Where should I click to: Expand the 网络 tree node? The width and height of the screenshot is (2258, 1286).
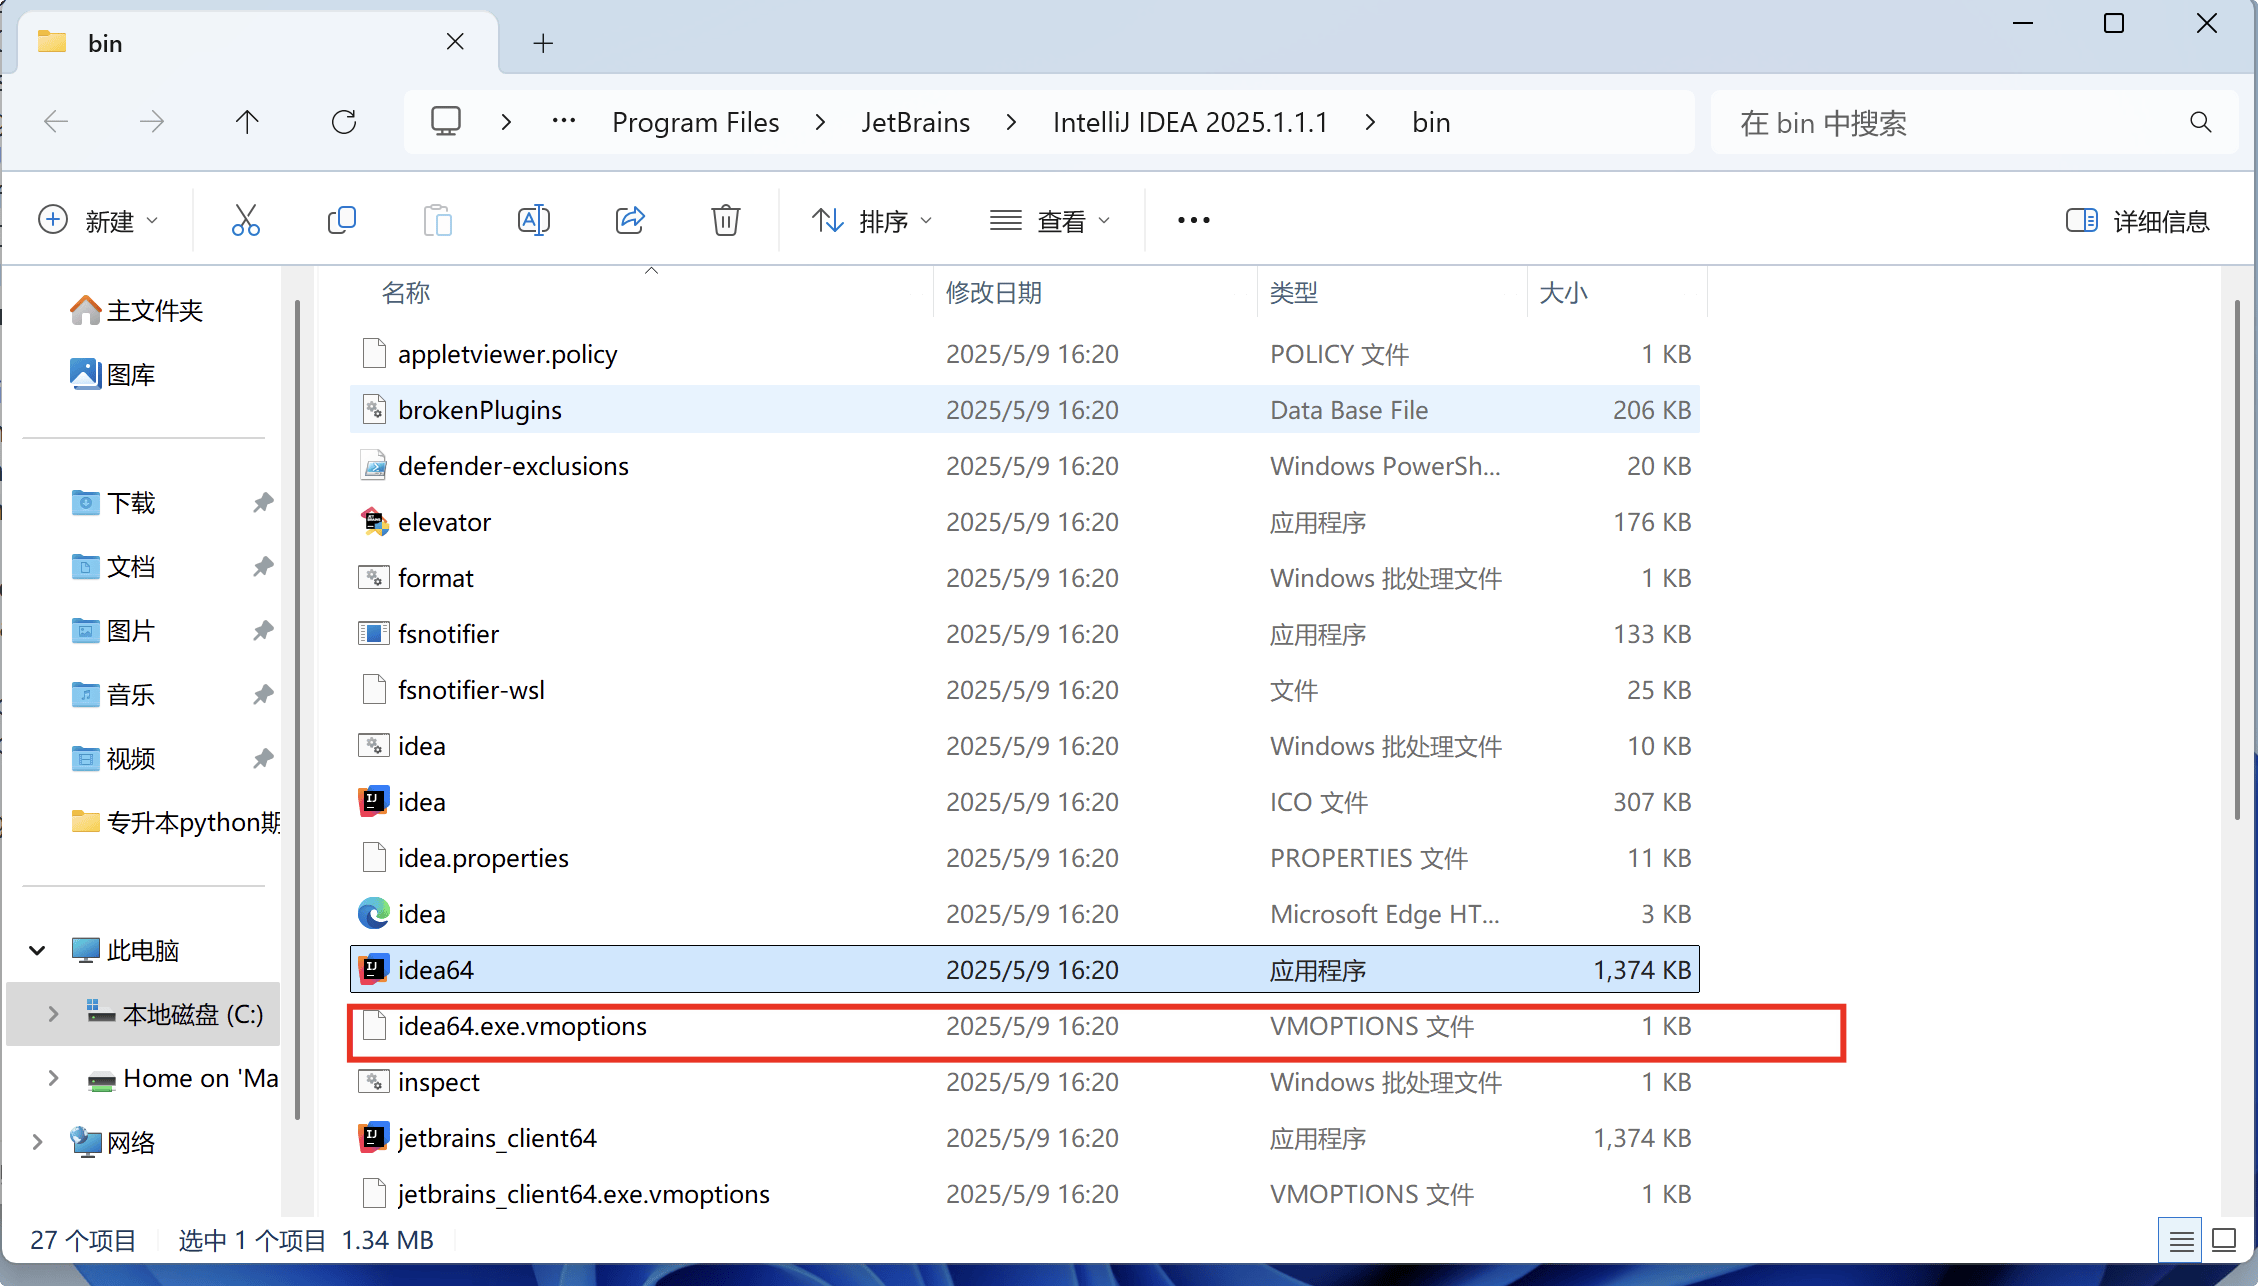coord(37,1143)
